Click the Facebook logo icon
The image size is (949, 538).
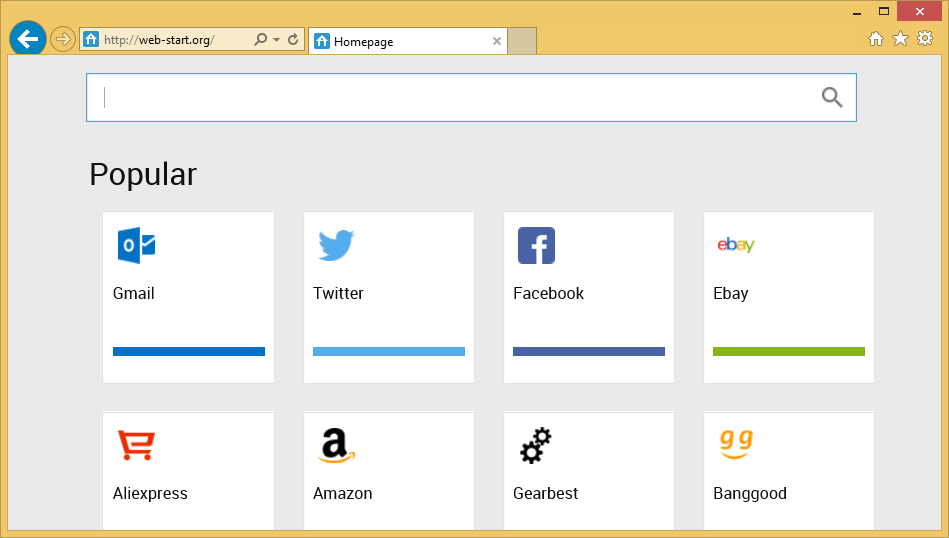click(536, 246)
